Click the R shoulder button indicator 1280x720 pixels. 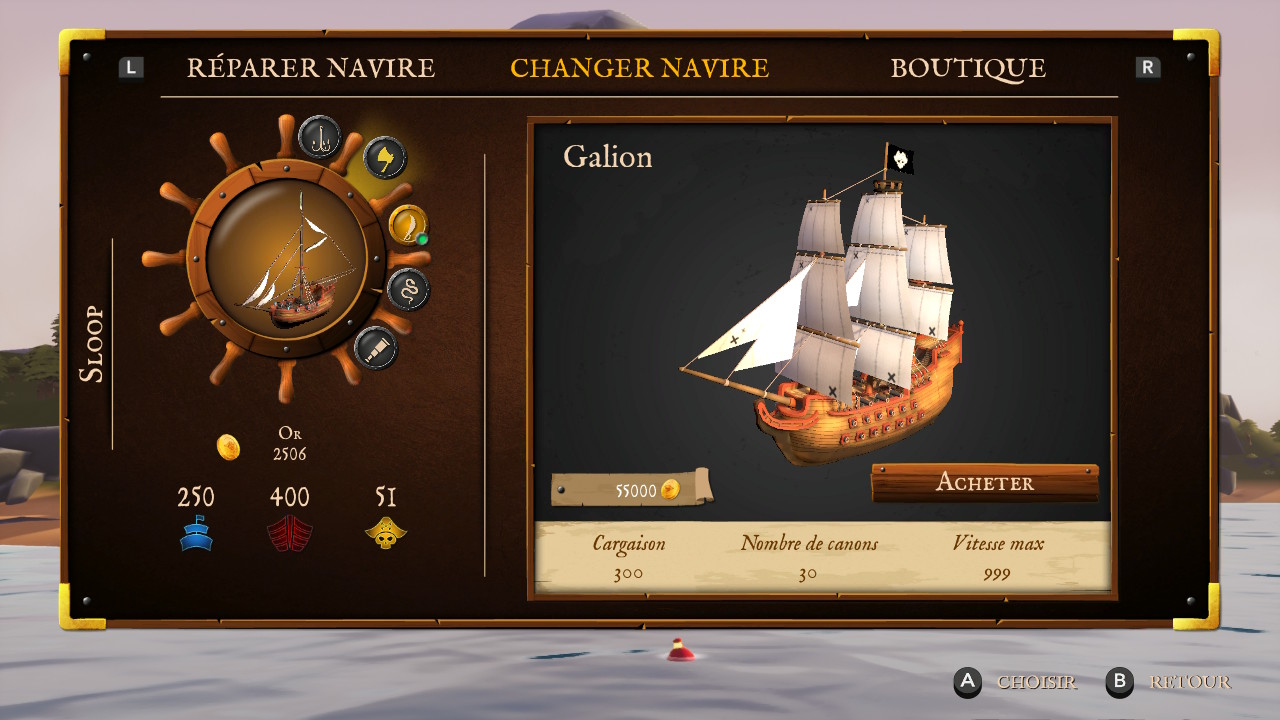click(1148, 68)
